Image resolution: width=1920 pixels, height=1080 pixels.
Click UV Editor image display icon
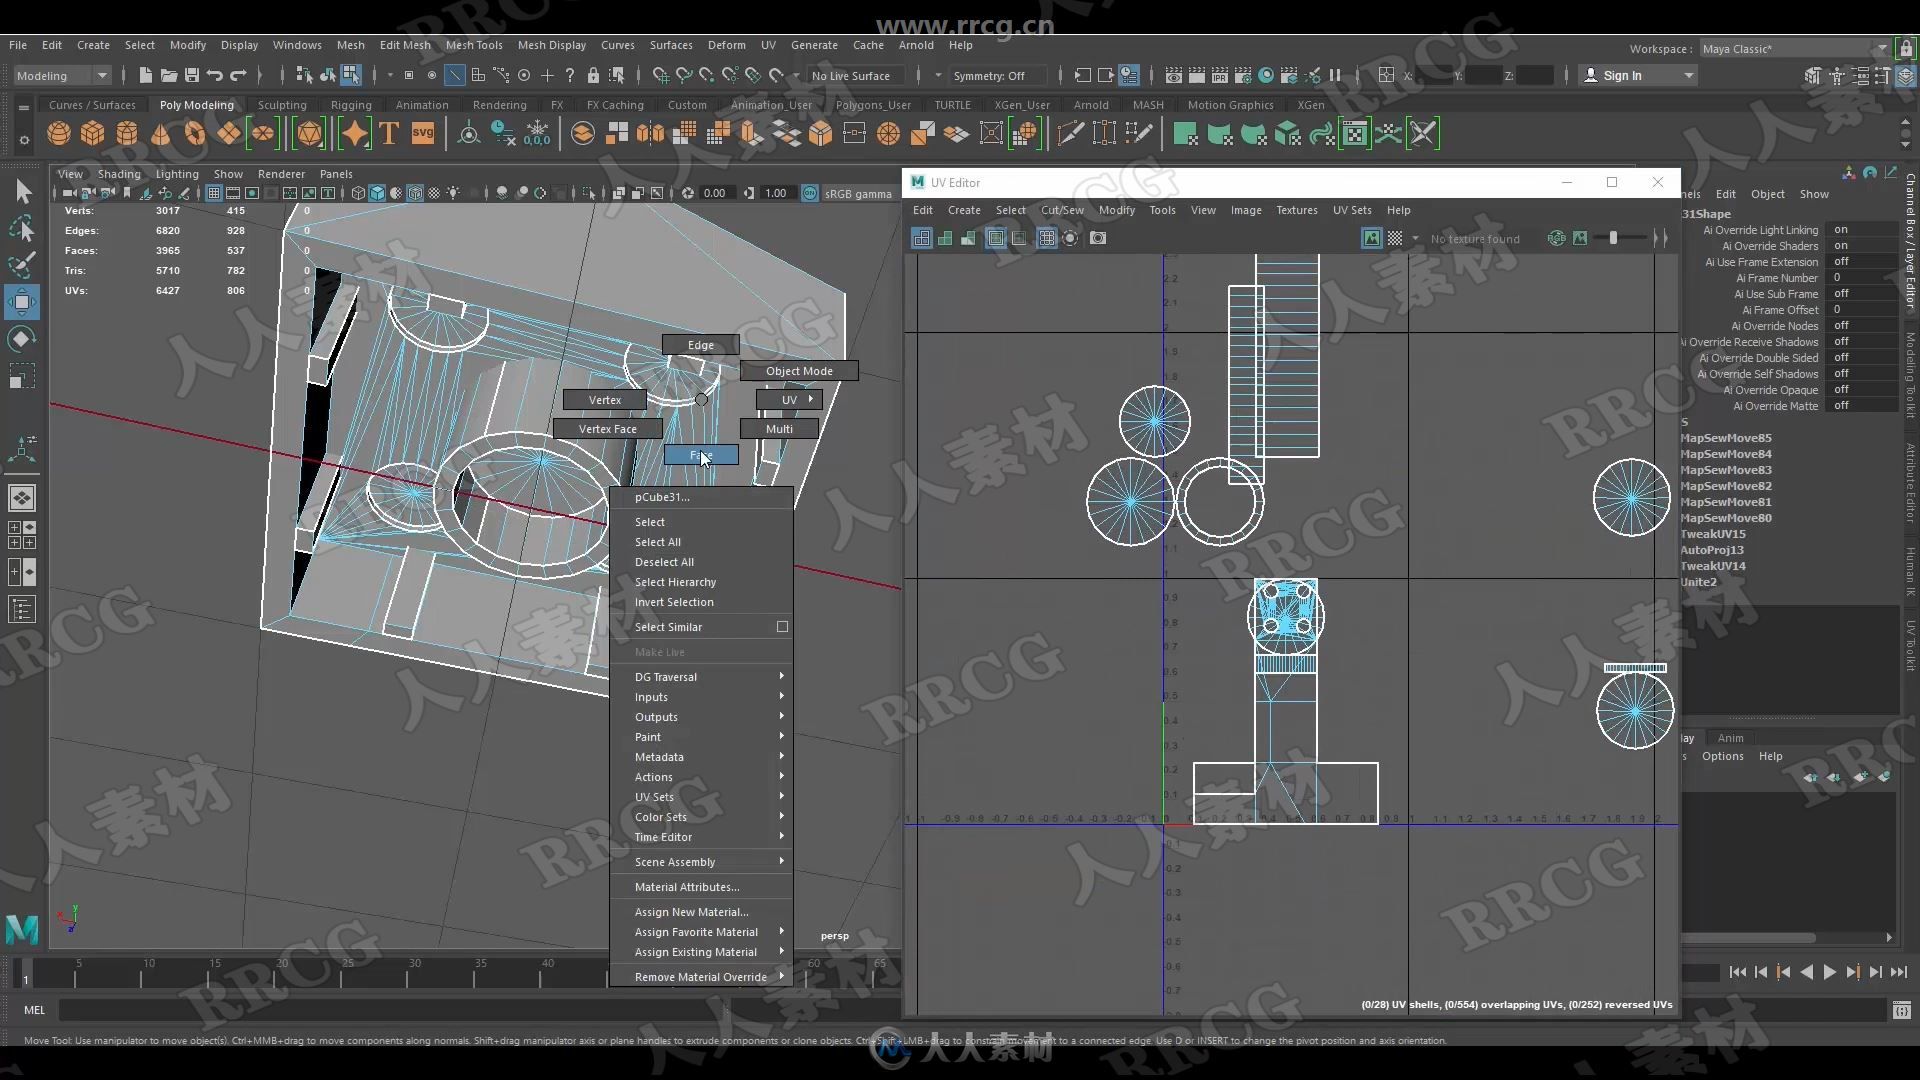point(1371,238)
